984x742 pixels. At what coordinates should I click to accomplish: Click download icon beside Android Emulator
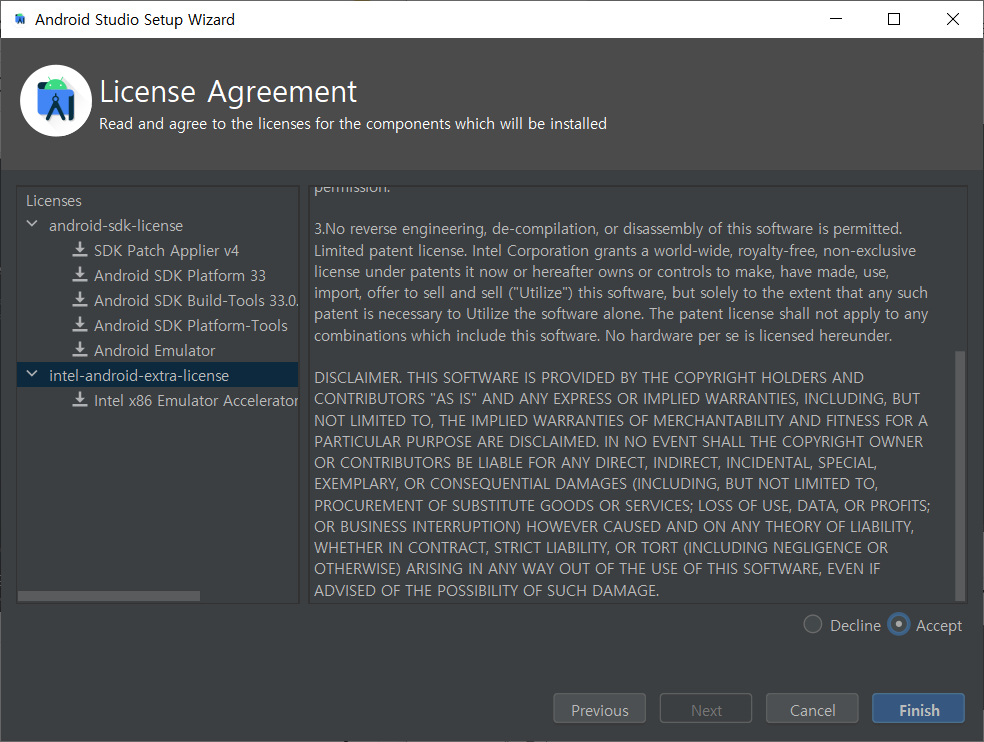point(80,350)
